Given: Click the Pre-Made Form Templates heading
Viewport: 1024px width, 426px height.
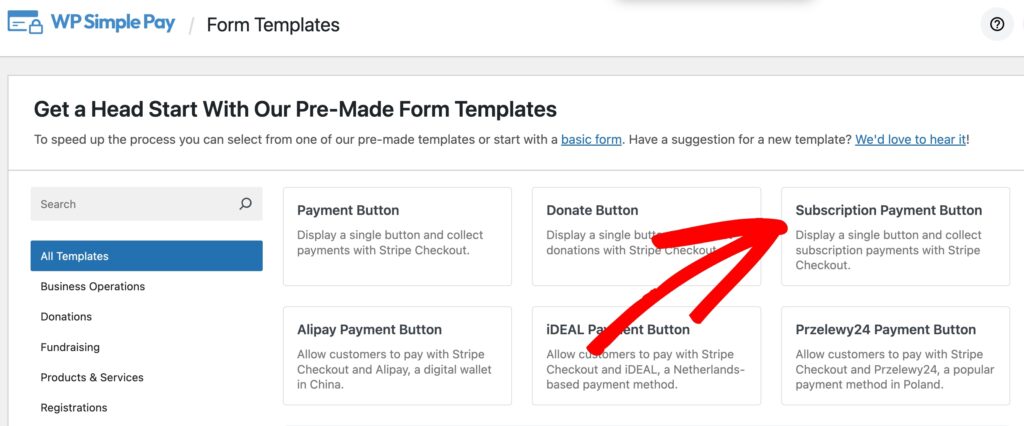Looking at the screenshot, I should pos(295,109).
